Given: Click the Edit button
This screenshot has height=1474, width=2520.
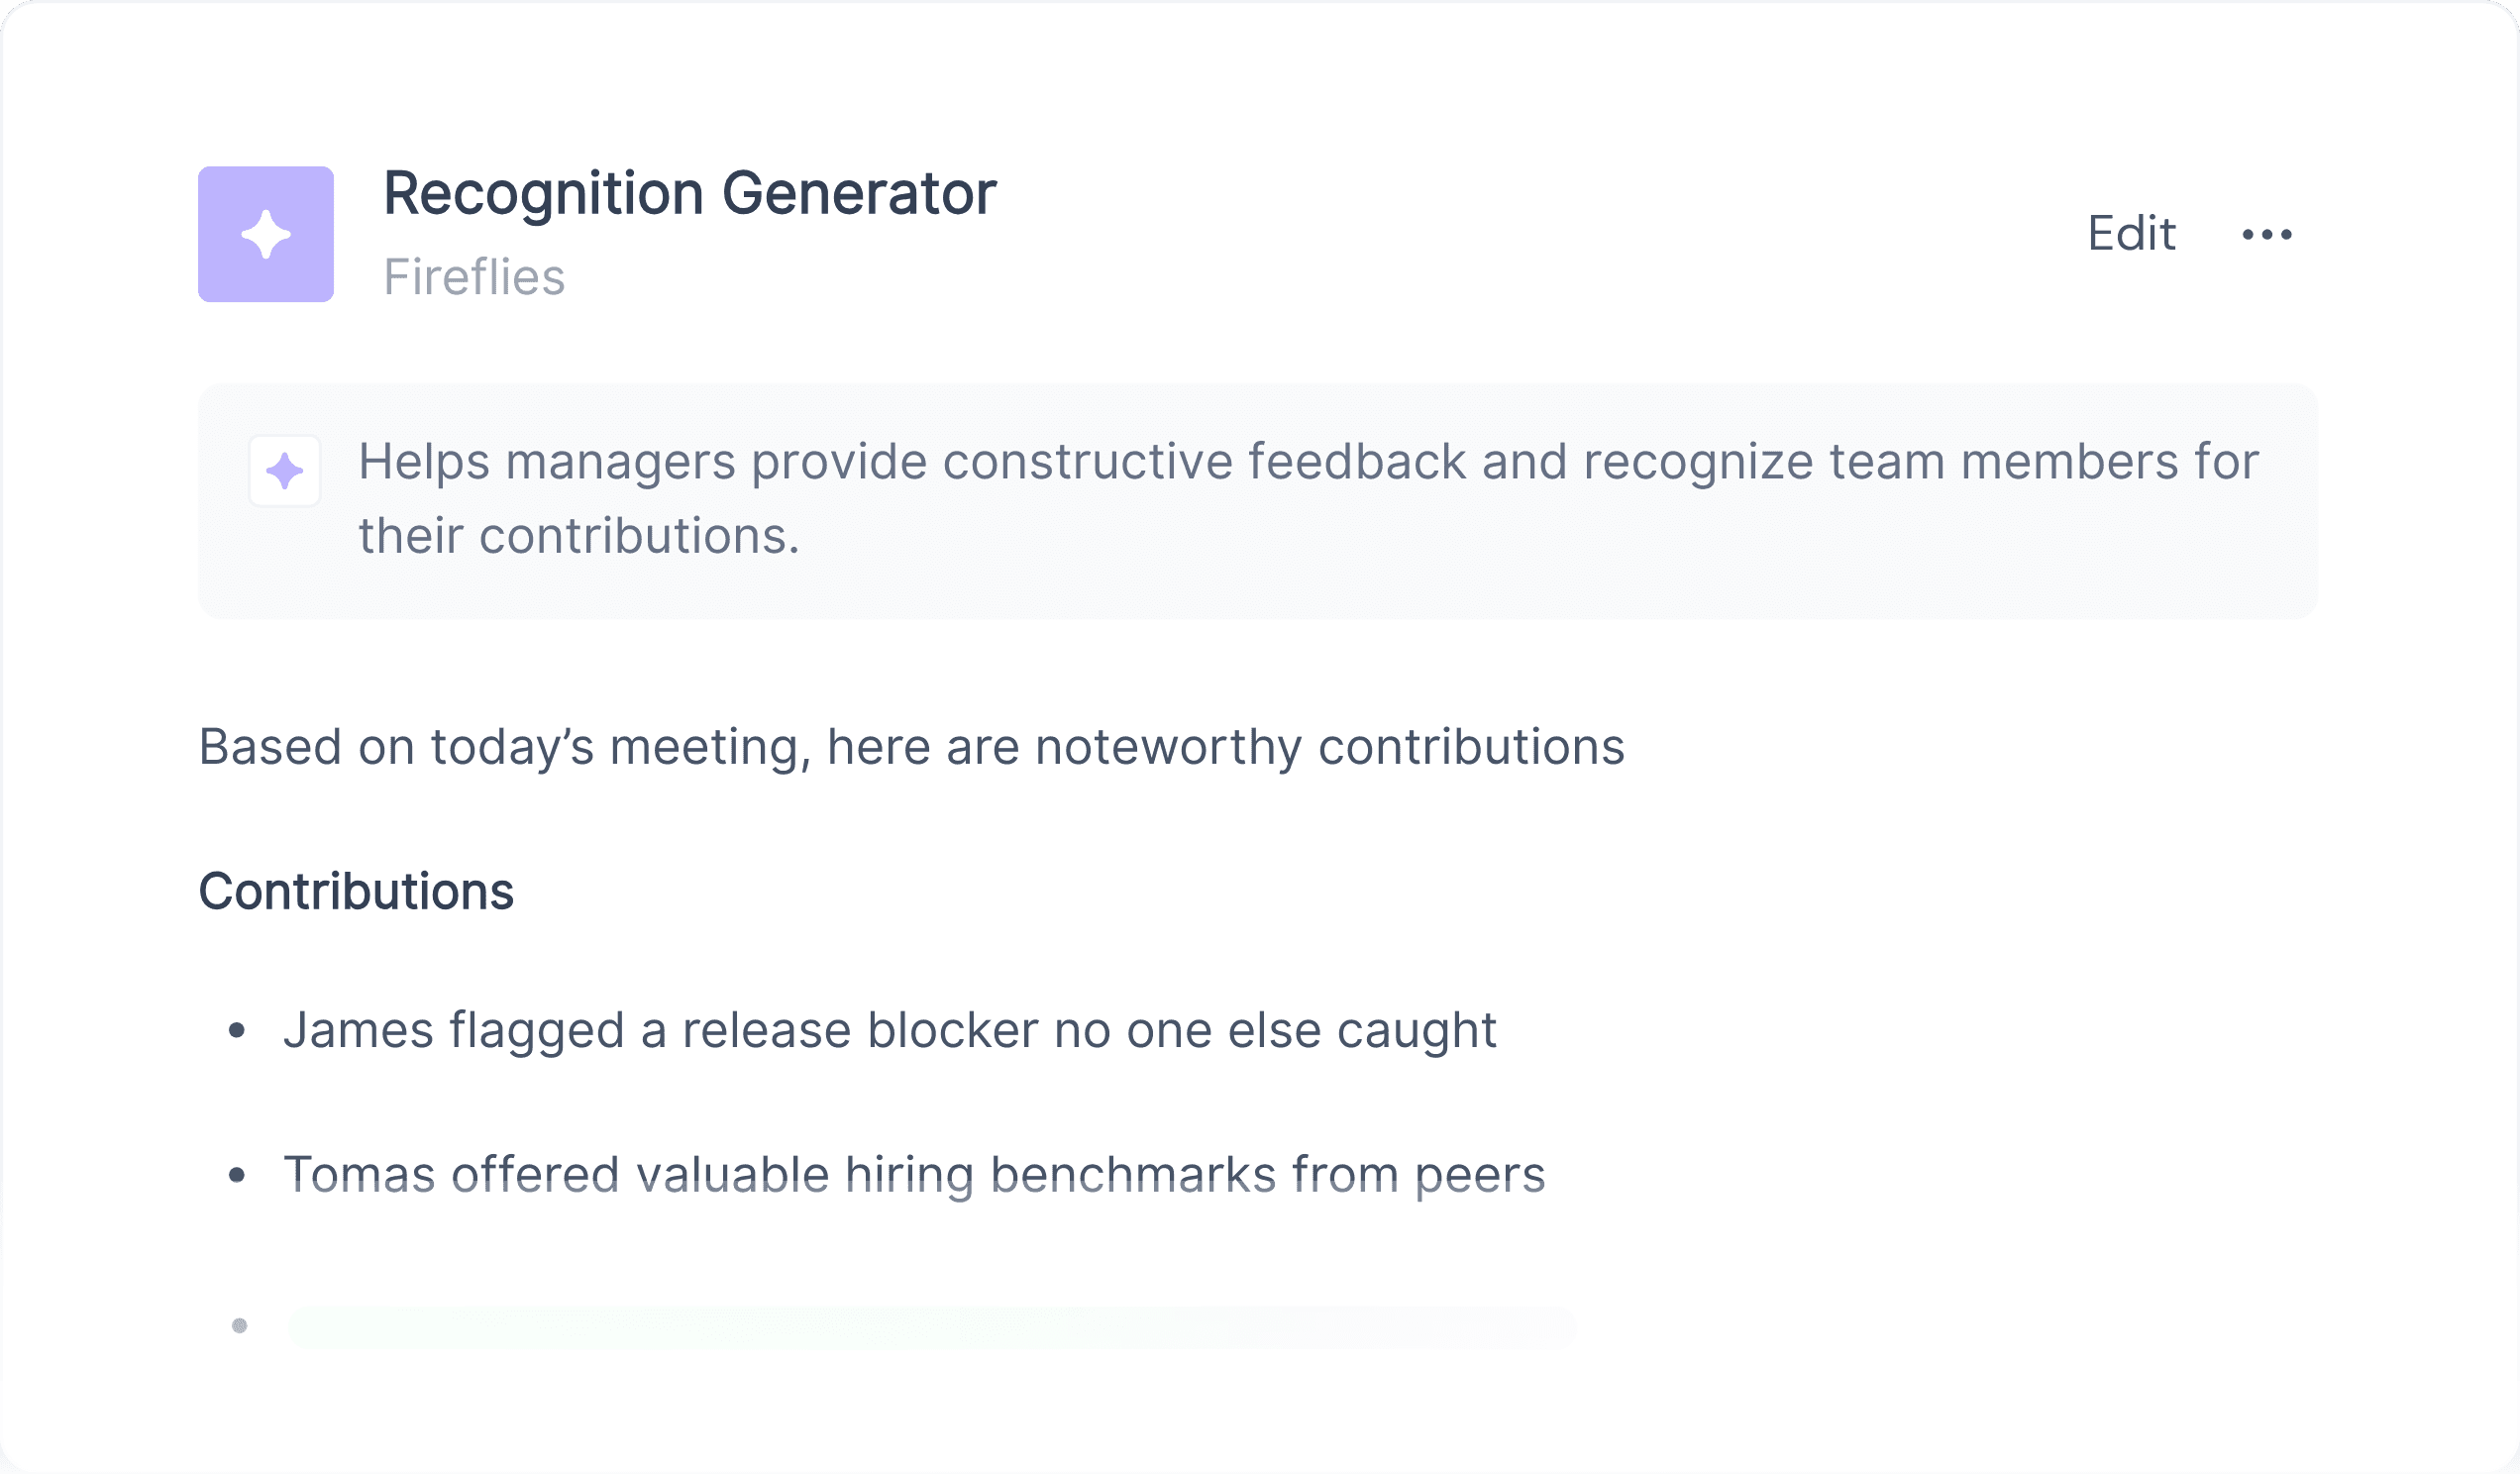Looking at the screenshot, I should point(2131,234).
